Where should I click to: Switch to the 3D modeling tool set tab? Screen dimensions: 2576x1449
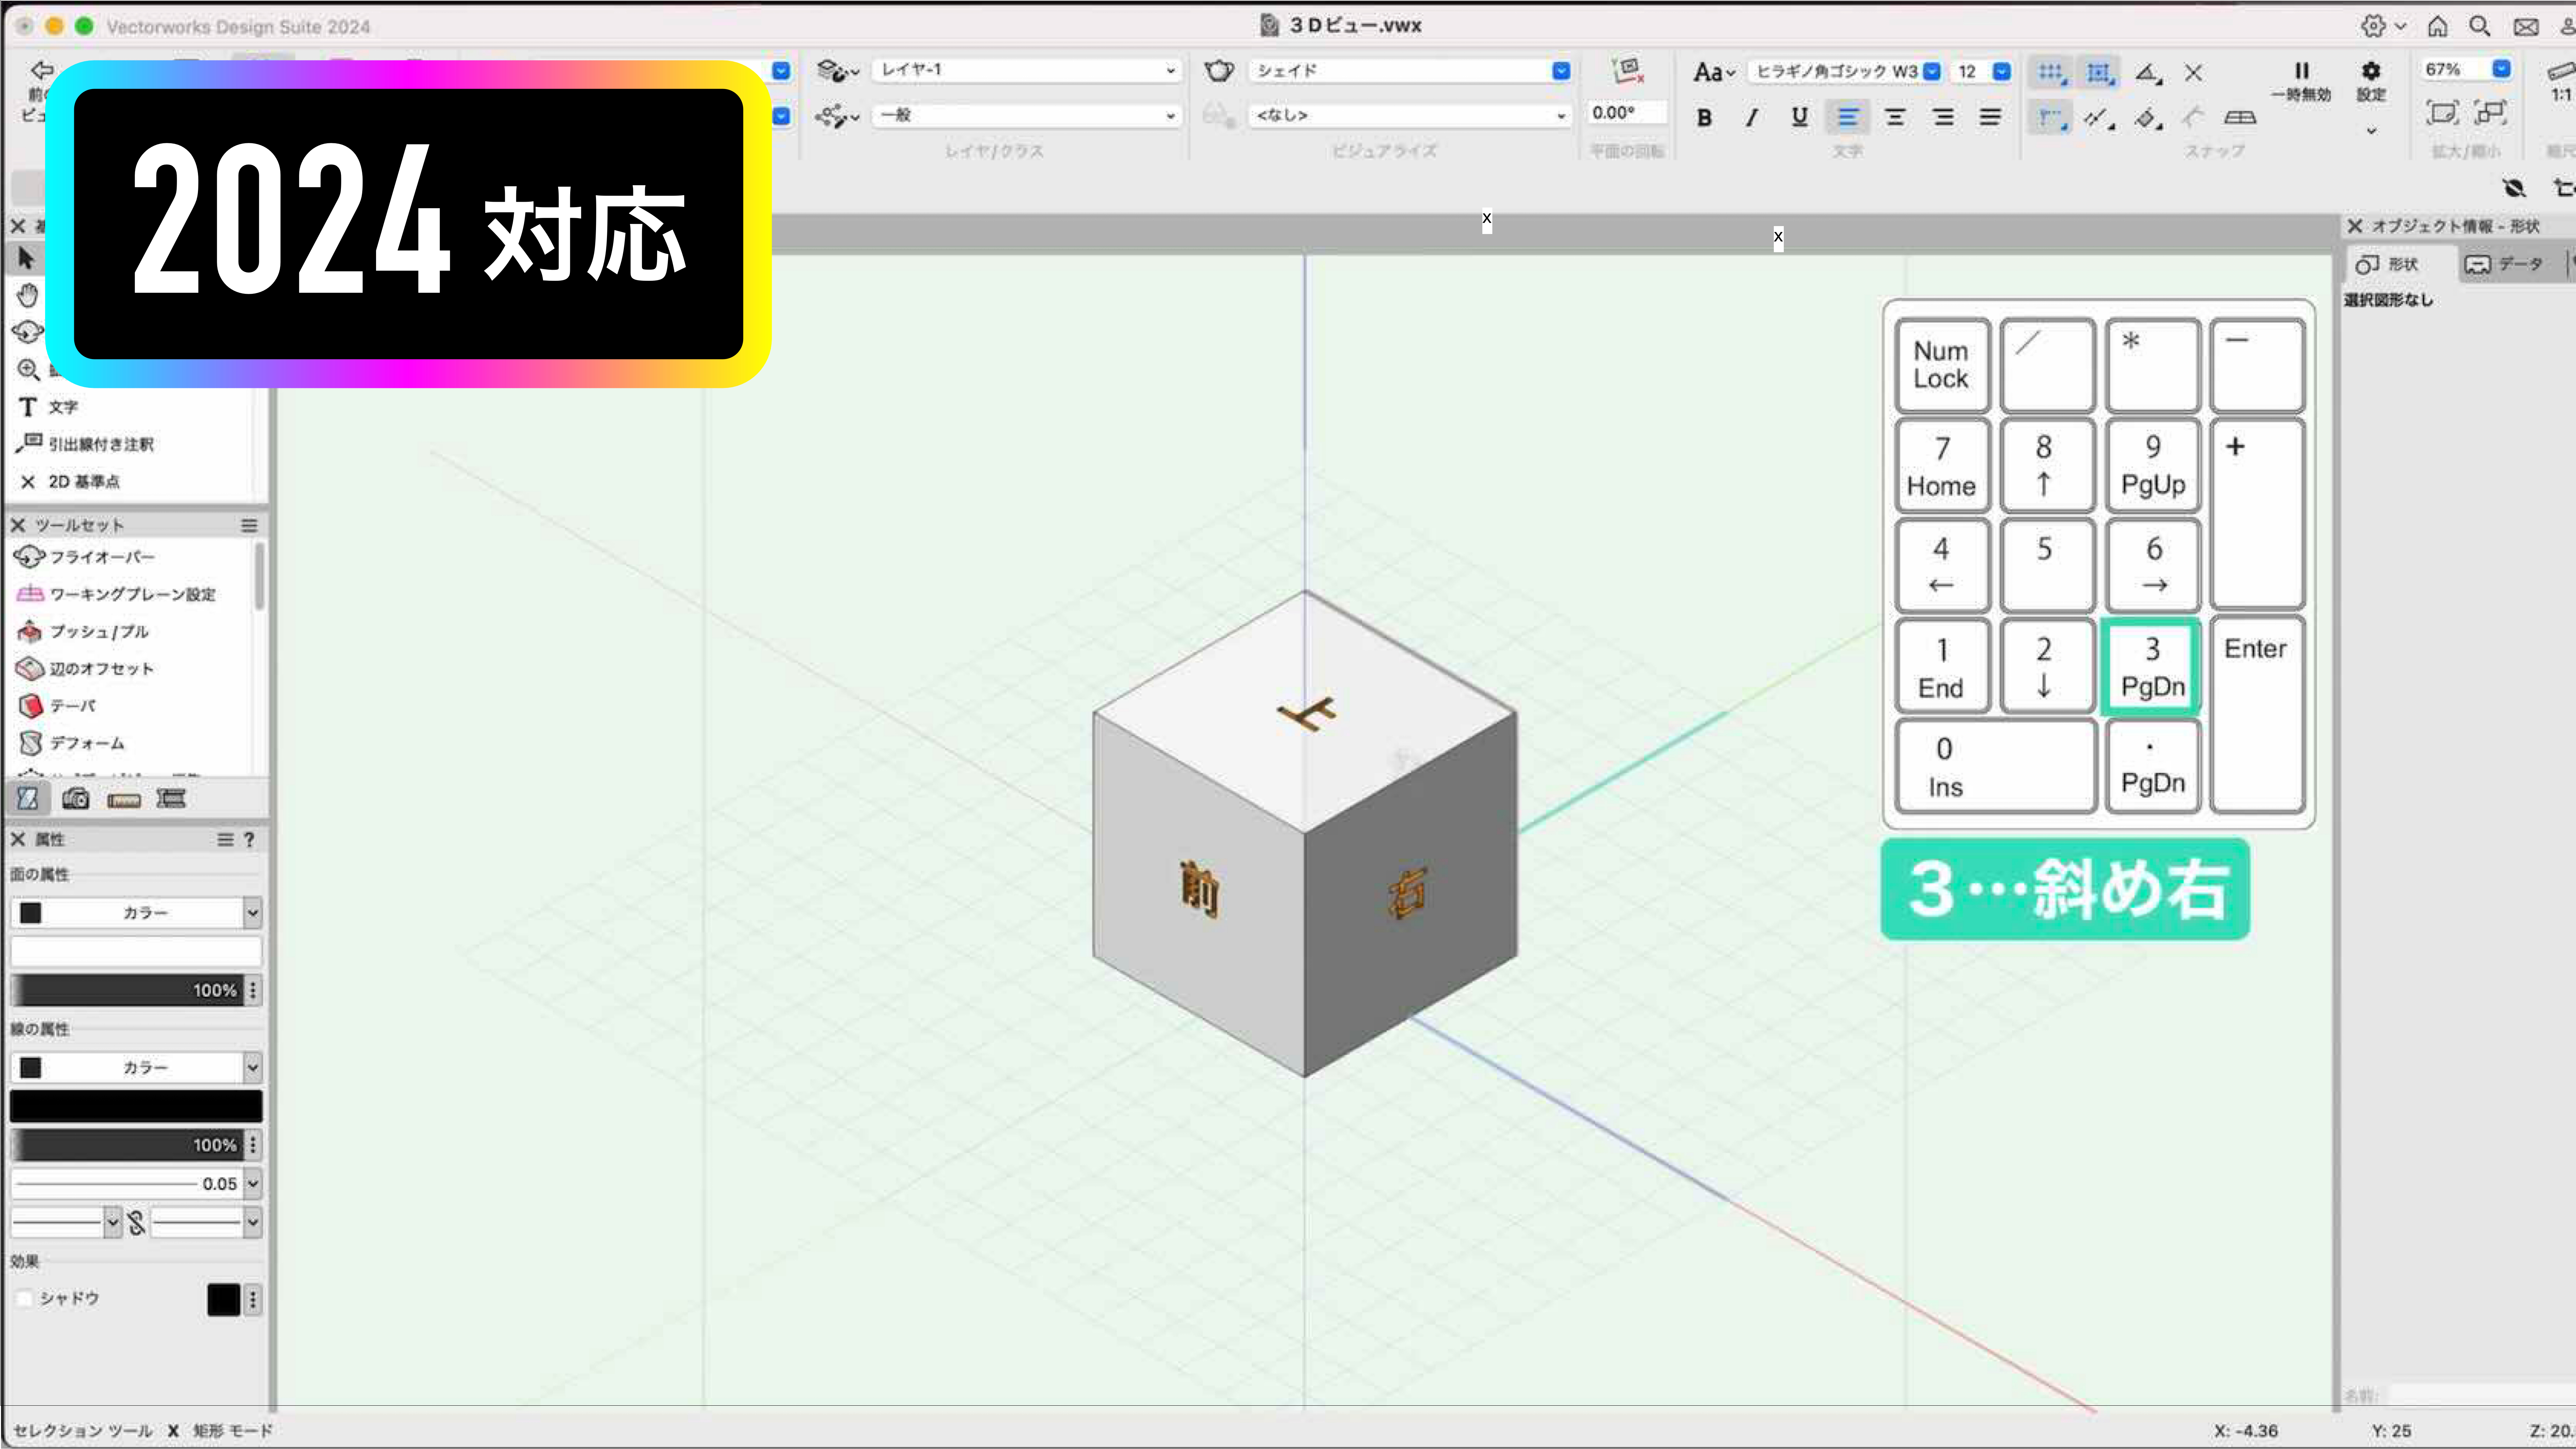[28, 798]
